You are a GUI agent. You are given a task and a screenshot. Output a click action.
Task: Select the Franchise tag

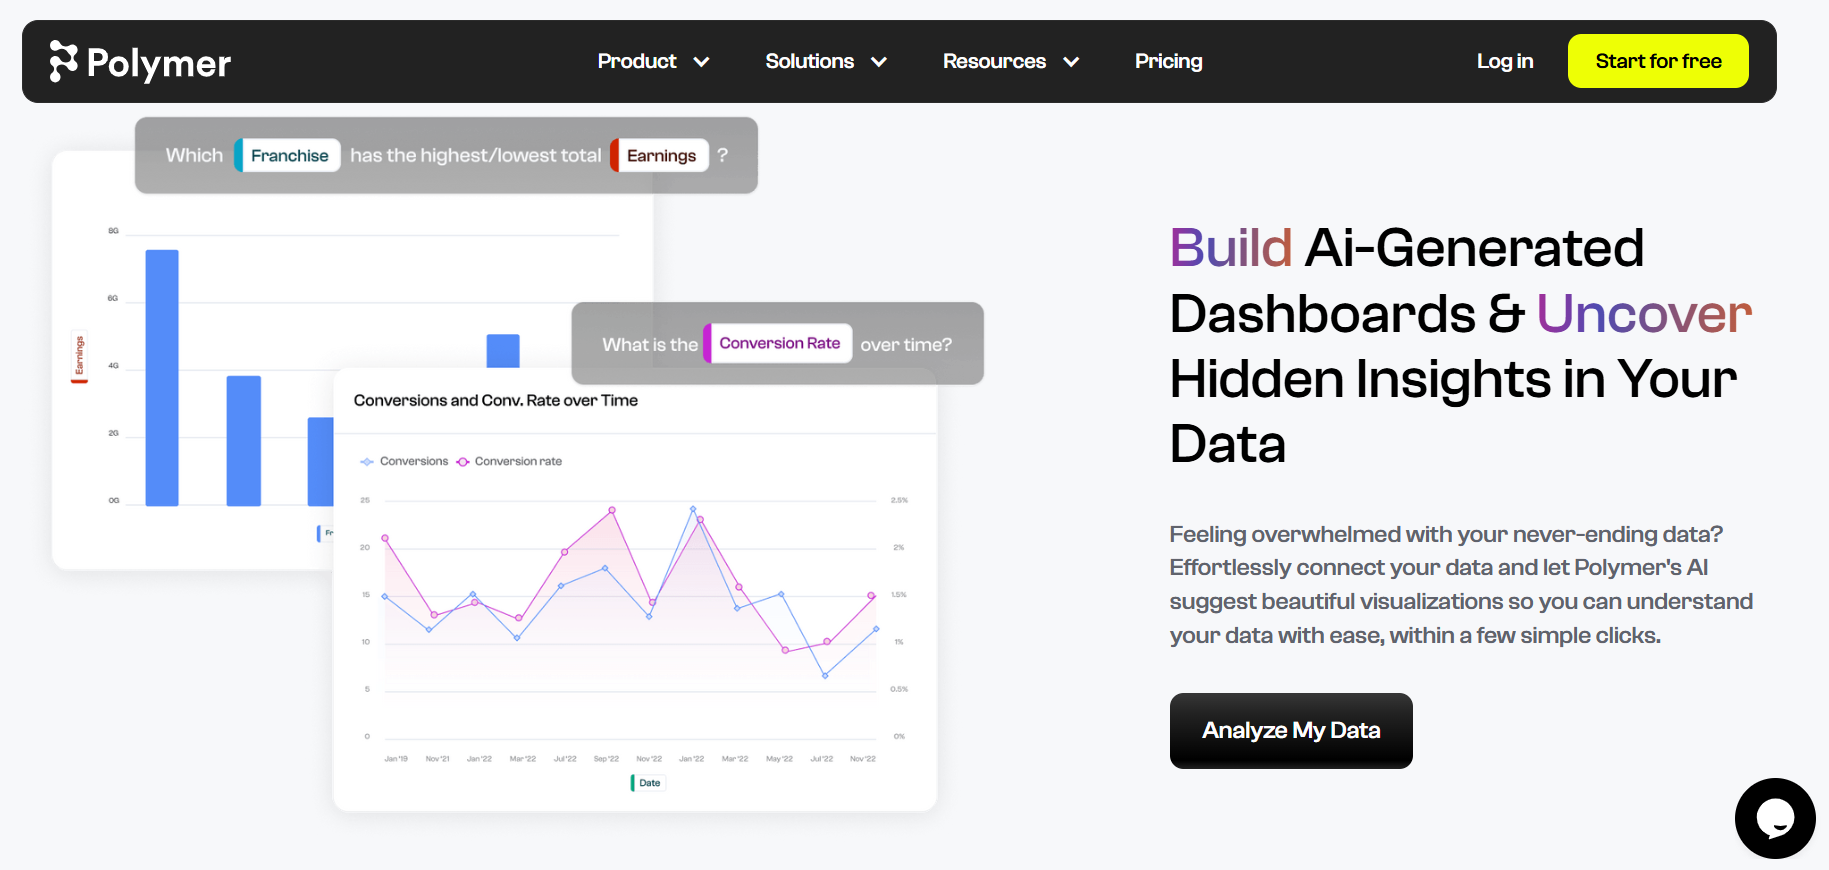(288, 155)
